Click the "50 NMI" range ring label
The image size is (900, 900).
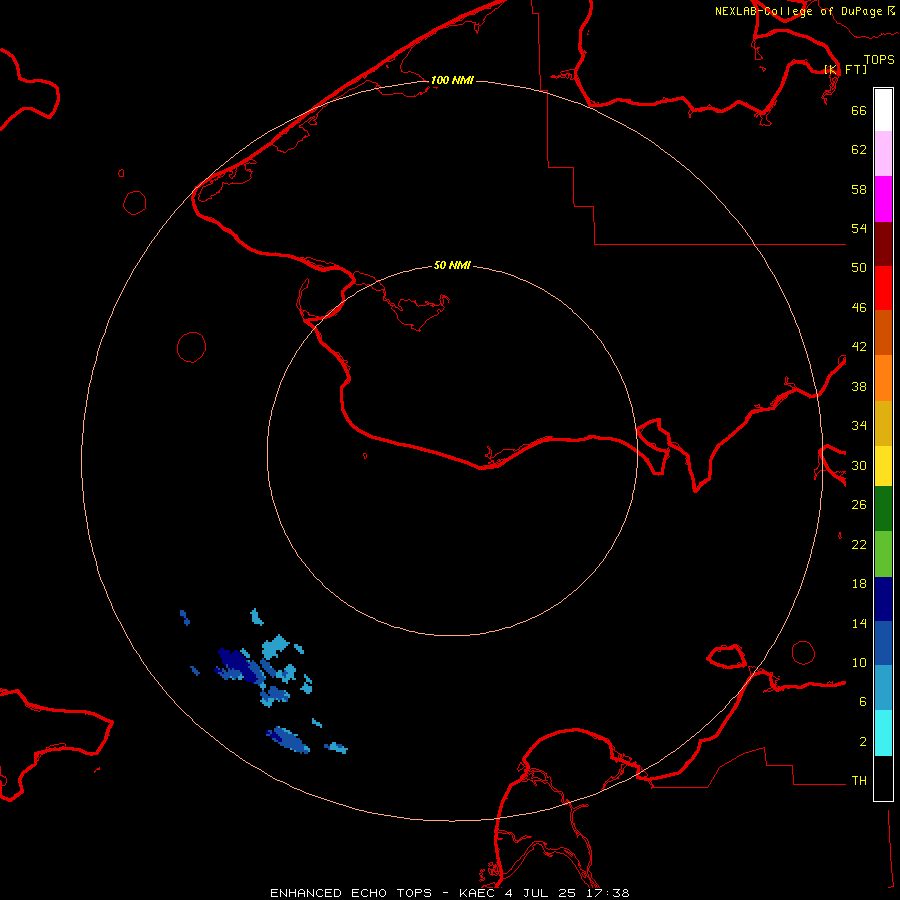coord(452,265)
